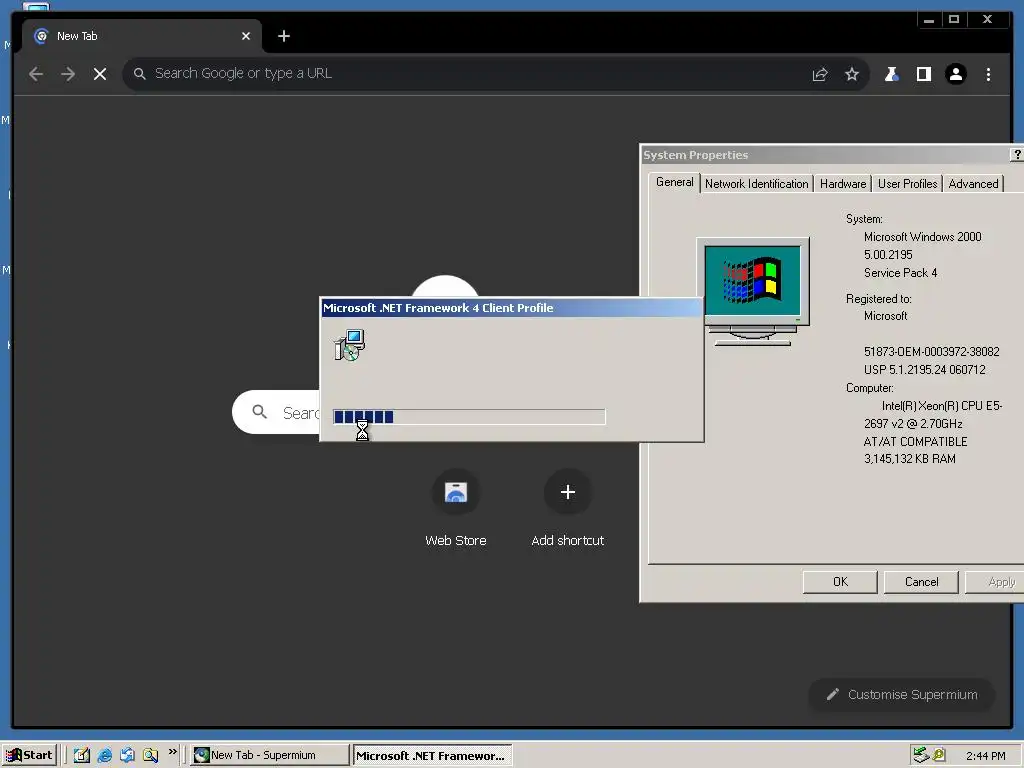Open the Advanced tab
This screenshot has height=768, width=1024.
coord(973,184)
